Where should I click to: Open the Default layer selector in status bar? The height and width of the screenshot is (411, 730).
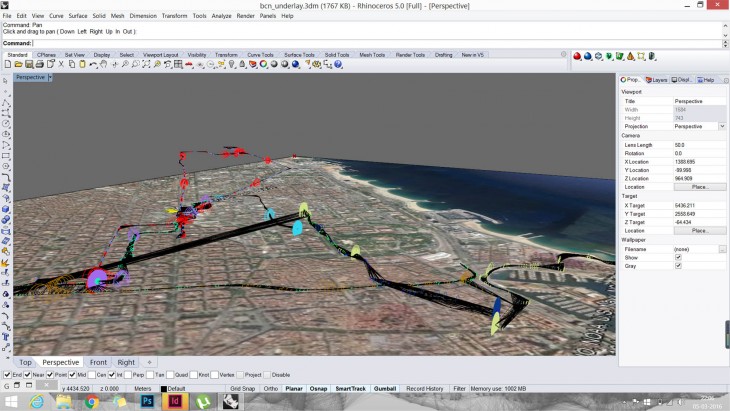(x=176, y=388)
